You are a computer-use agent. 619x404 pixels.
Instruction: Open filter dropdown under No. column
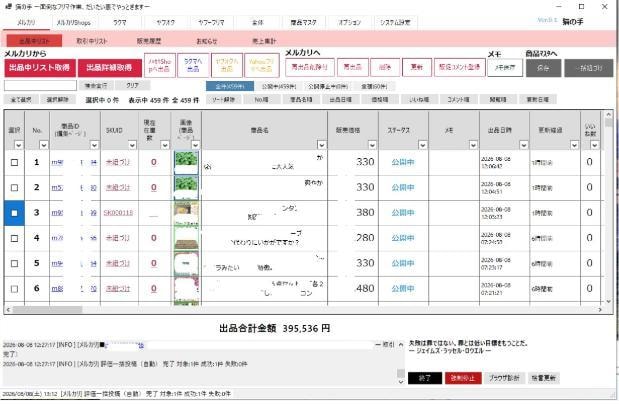coord(44,145)
